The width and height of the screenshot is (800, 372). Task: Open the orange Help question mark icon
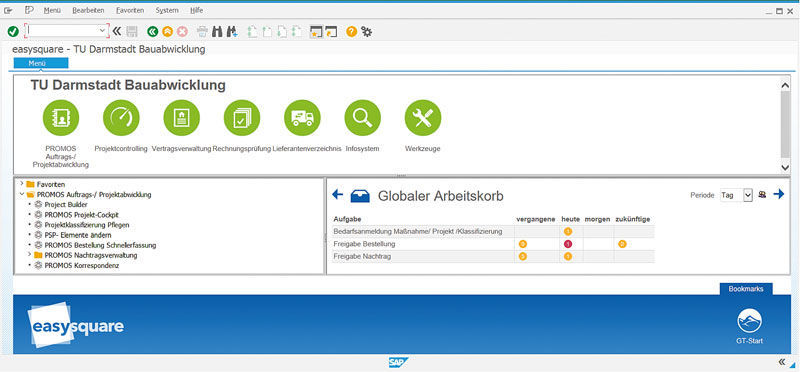[x=351, y=32]
